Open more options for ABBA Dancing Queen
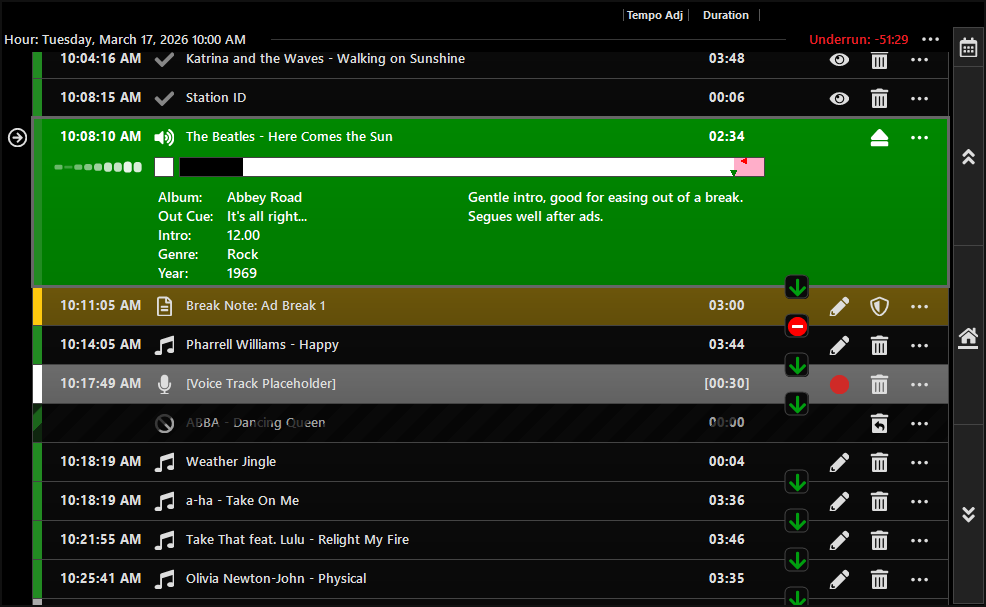Viewport: 986px width, 607px height. 919,423
